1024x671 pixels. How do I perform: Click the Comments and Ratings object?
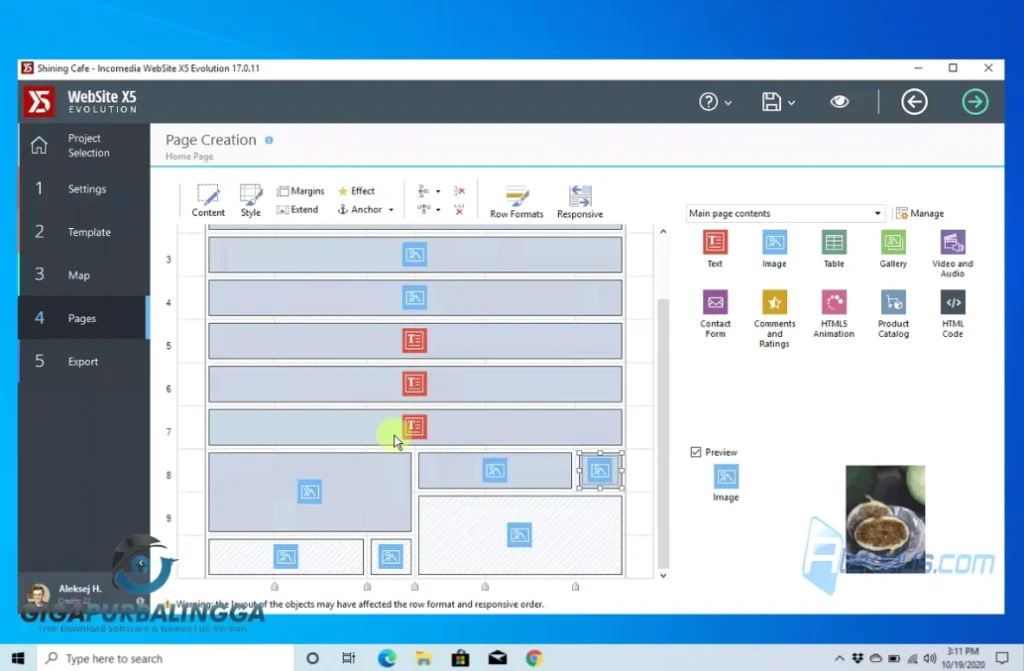[774, 302]
